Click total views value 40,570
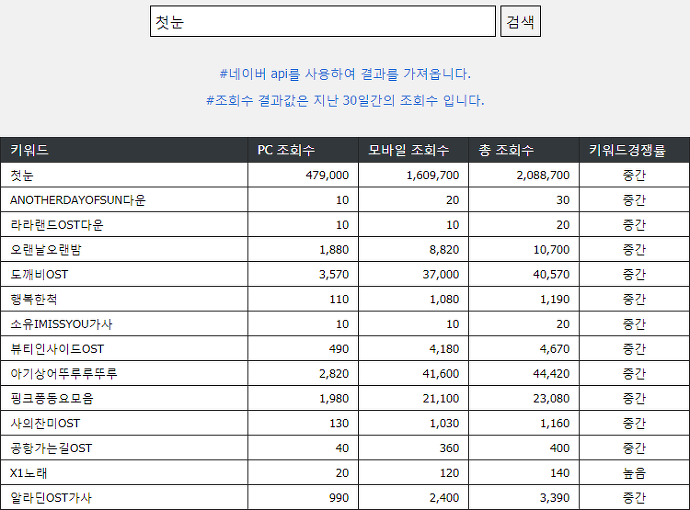Image resolution: width=690 pixels, height=510 pixels. pos(551,275)
